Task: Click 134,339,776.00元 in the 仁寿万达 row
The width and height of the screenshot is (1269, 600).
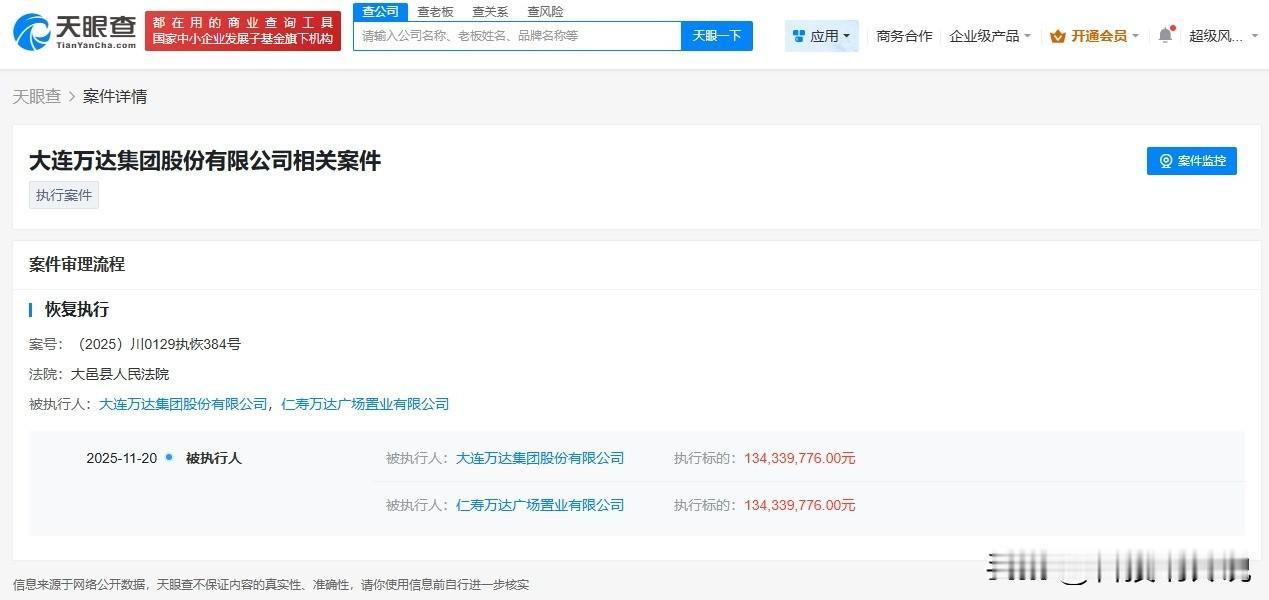Action: click(x=800, y=505)
